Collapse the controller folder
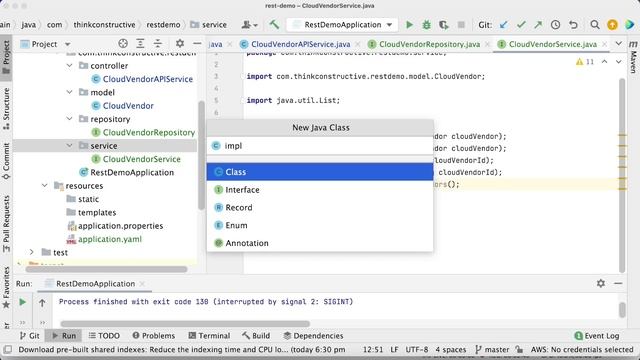This screenshot has width=640, height=360. [x=69, y=65]
